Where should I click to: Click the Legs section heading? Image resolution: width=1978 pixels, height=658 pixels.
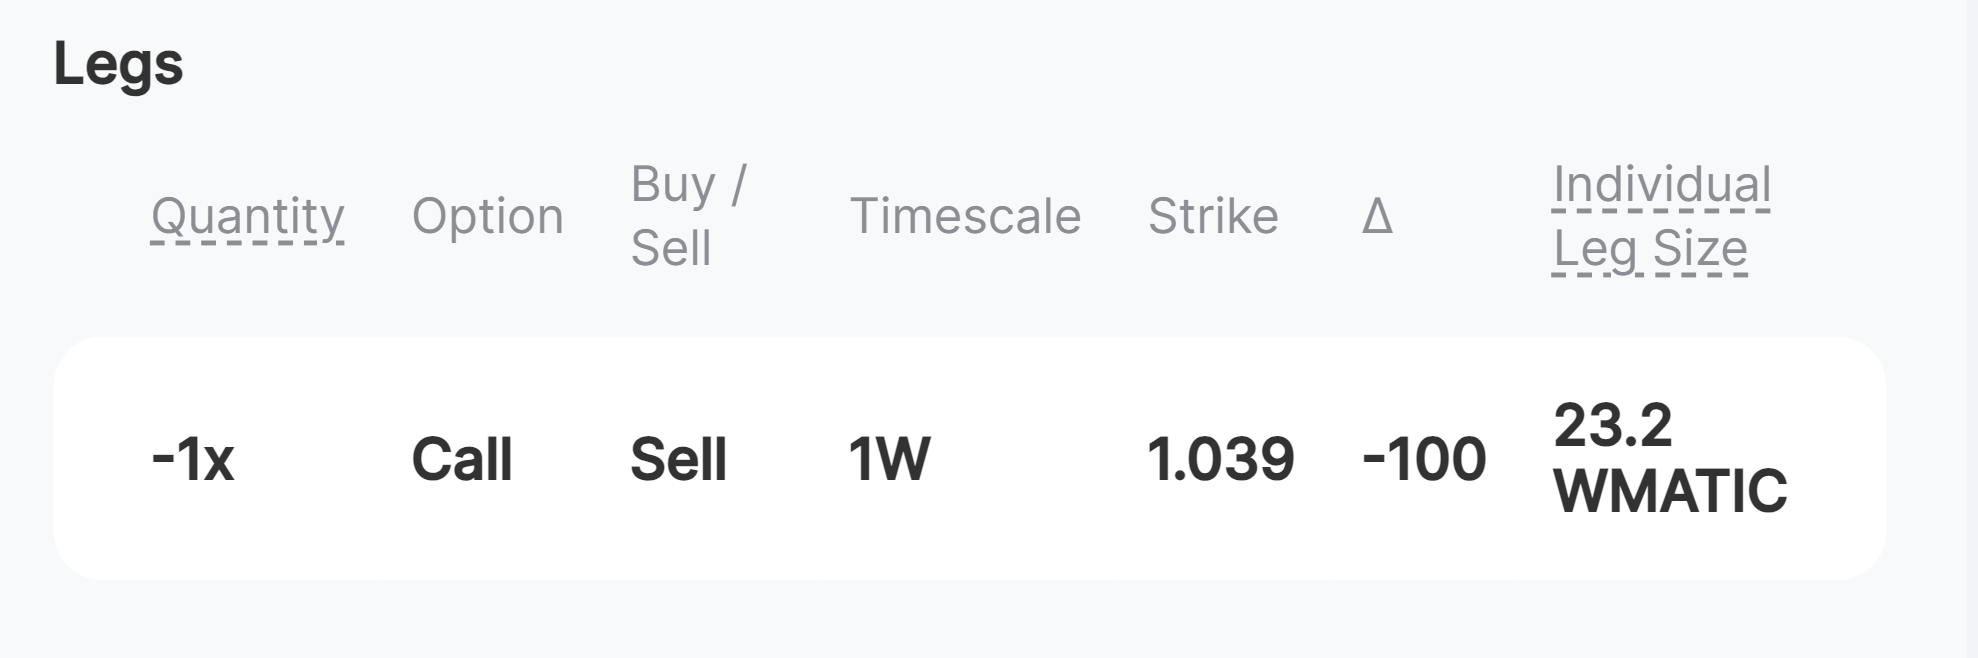point(118,65)
